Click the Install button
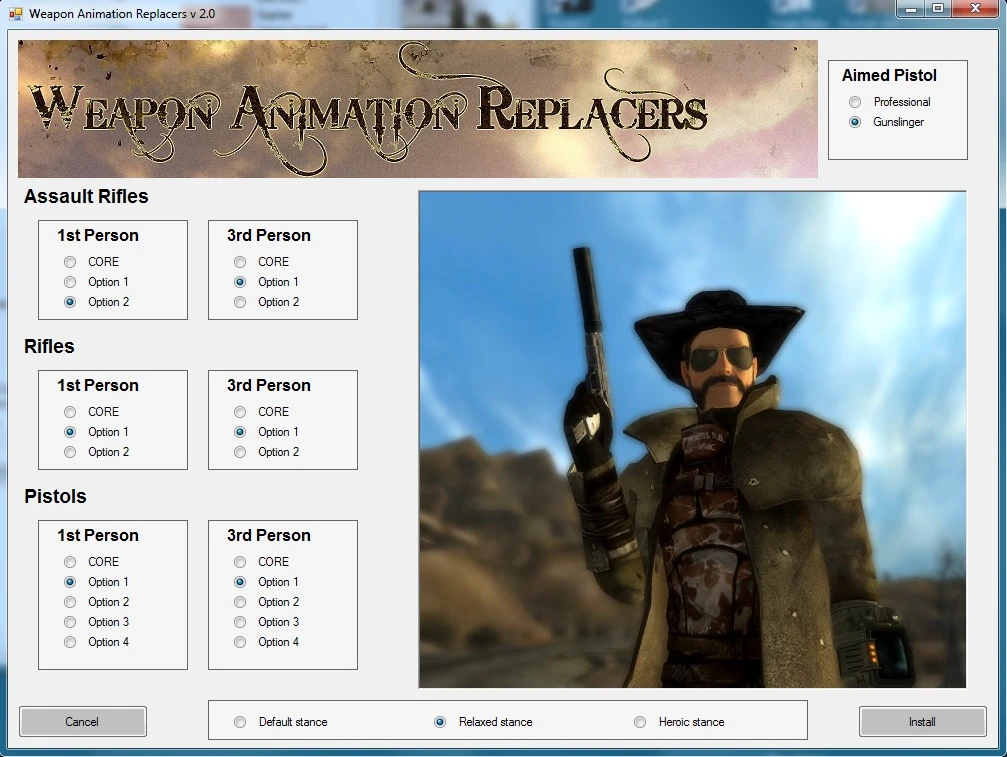 coord(922,722)
